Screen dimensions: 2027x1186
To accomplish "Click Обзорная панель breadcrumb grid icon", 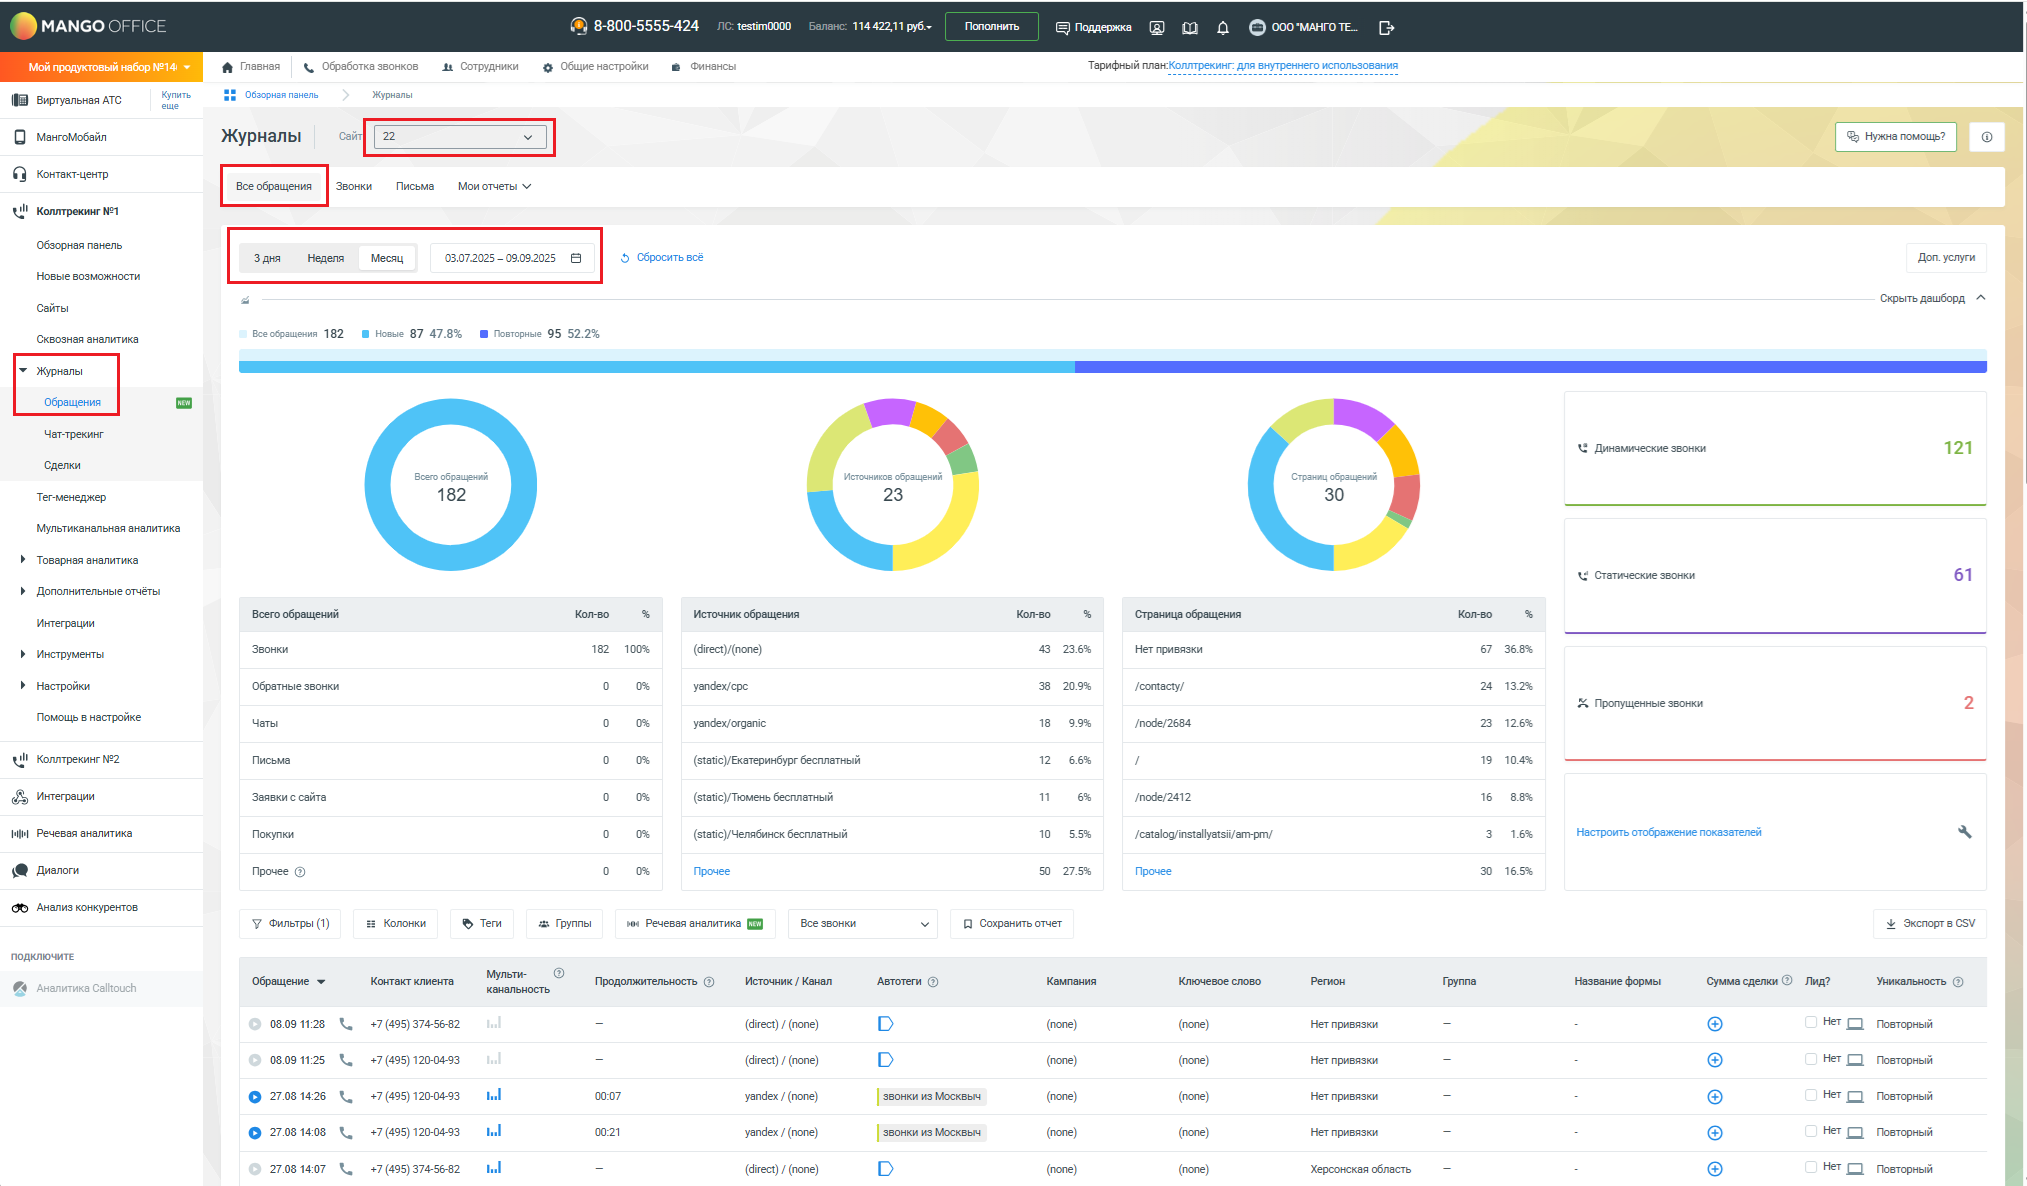I will 230,95.
